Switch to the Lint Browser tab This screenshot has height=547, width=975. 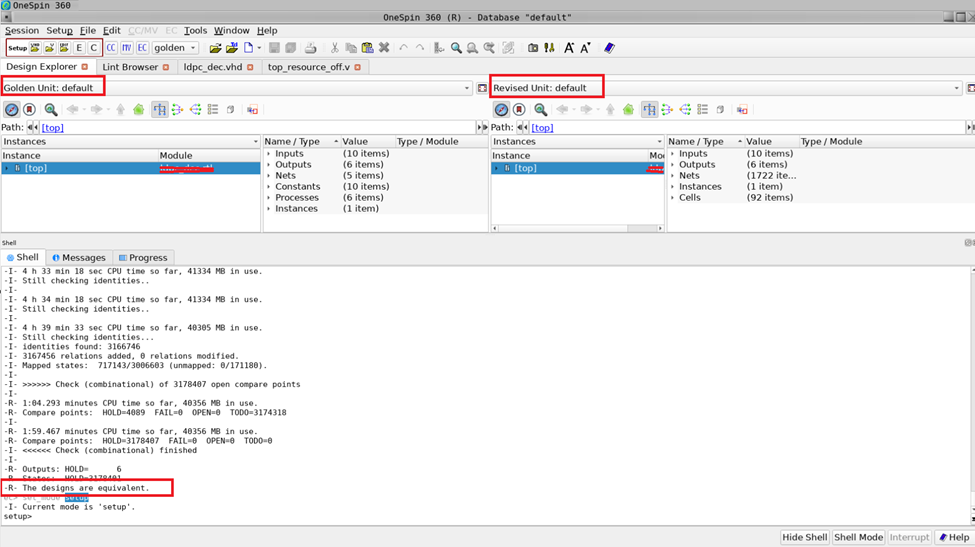[x=130, y=67]
